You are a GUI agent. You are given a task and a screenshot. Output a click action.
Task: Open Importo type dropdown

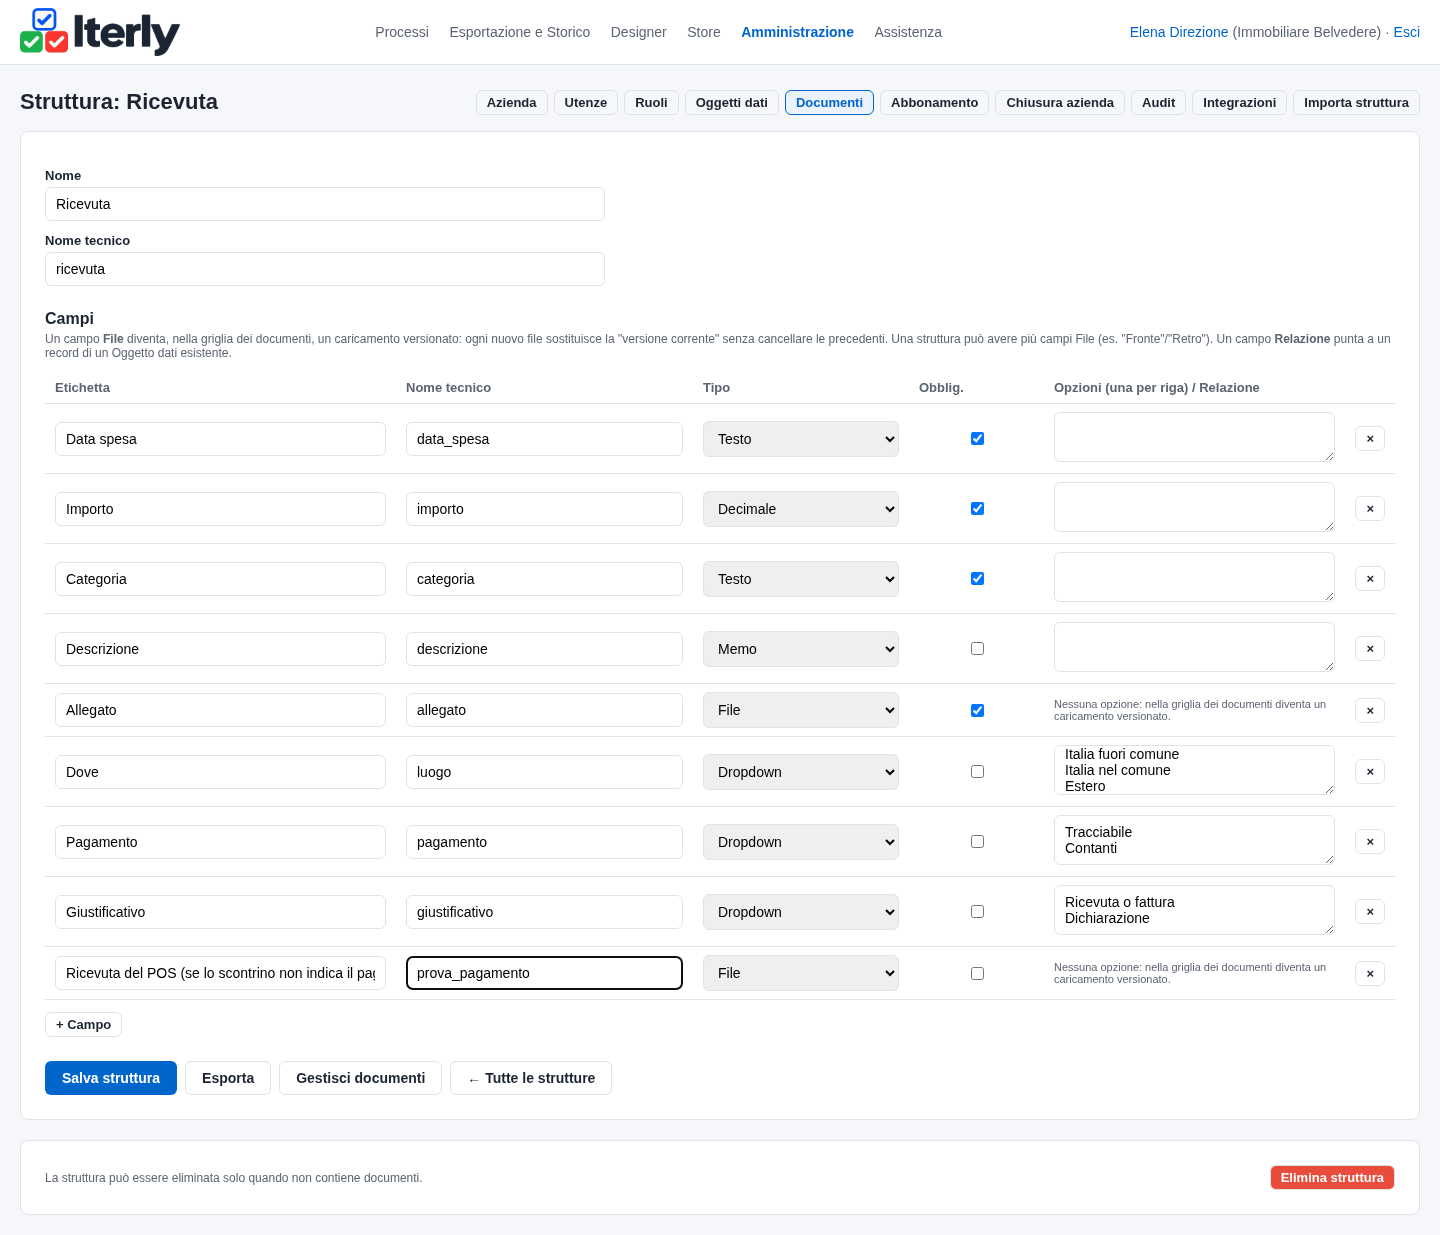point(801,509)
